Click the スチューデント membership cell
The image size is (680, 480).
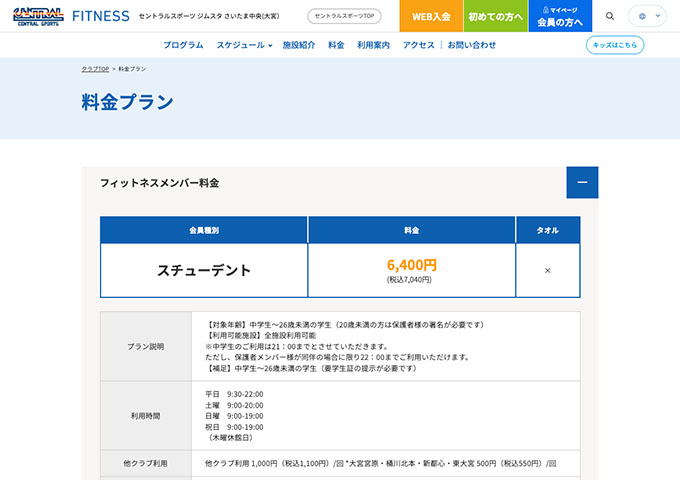(x=204, y=270)
